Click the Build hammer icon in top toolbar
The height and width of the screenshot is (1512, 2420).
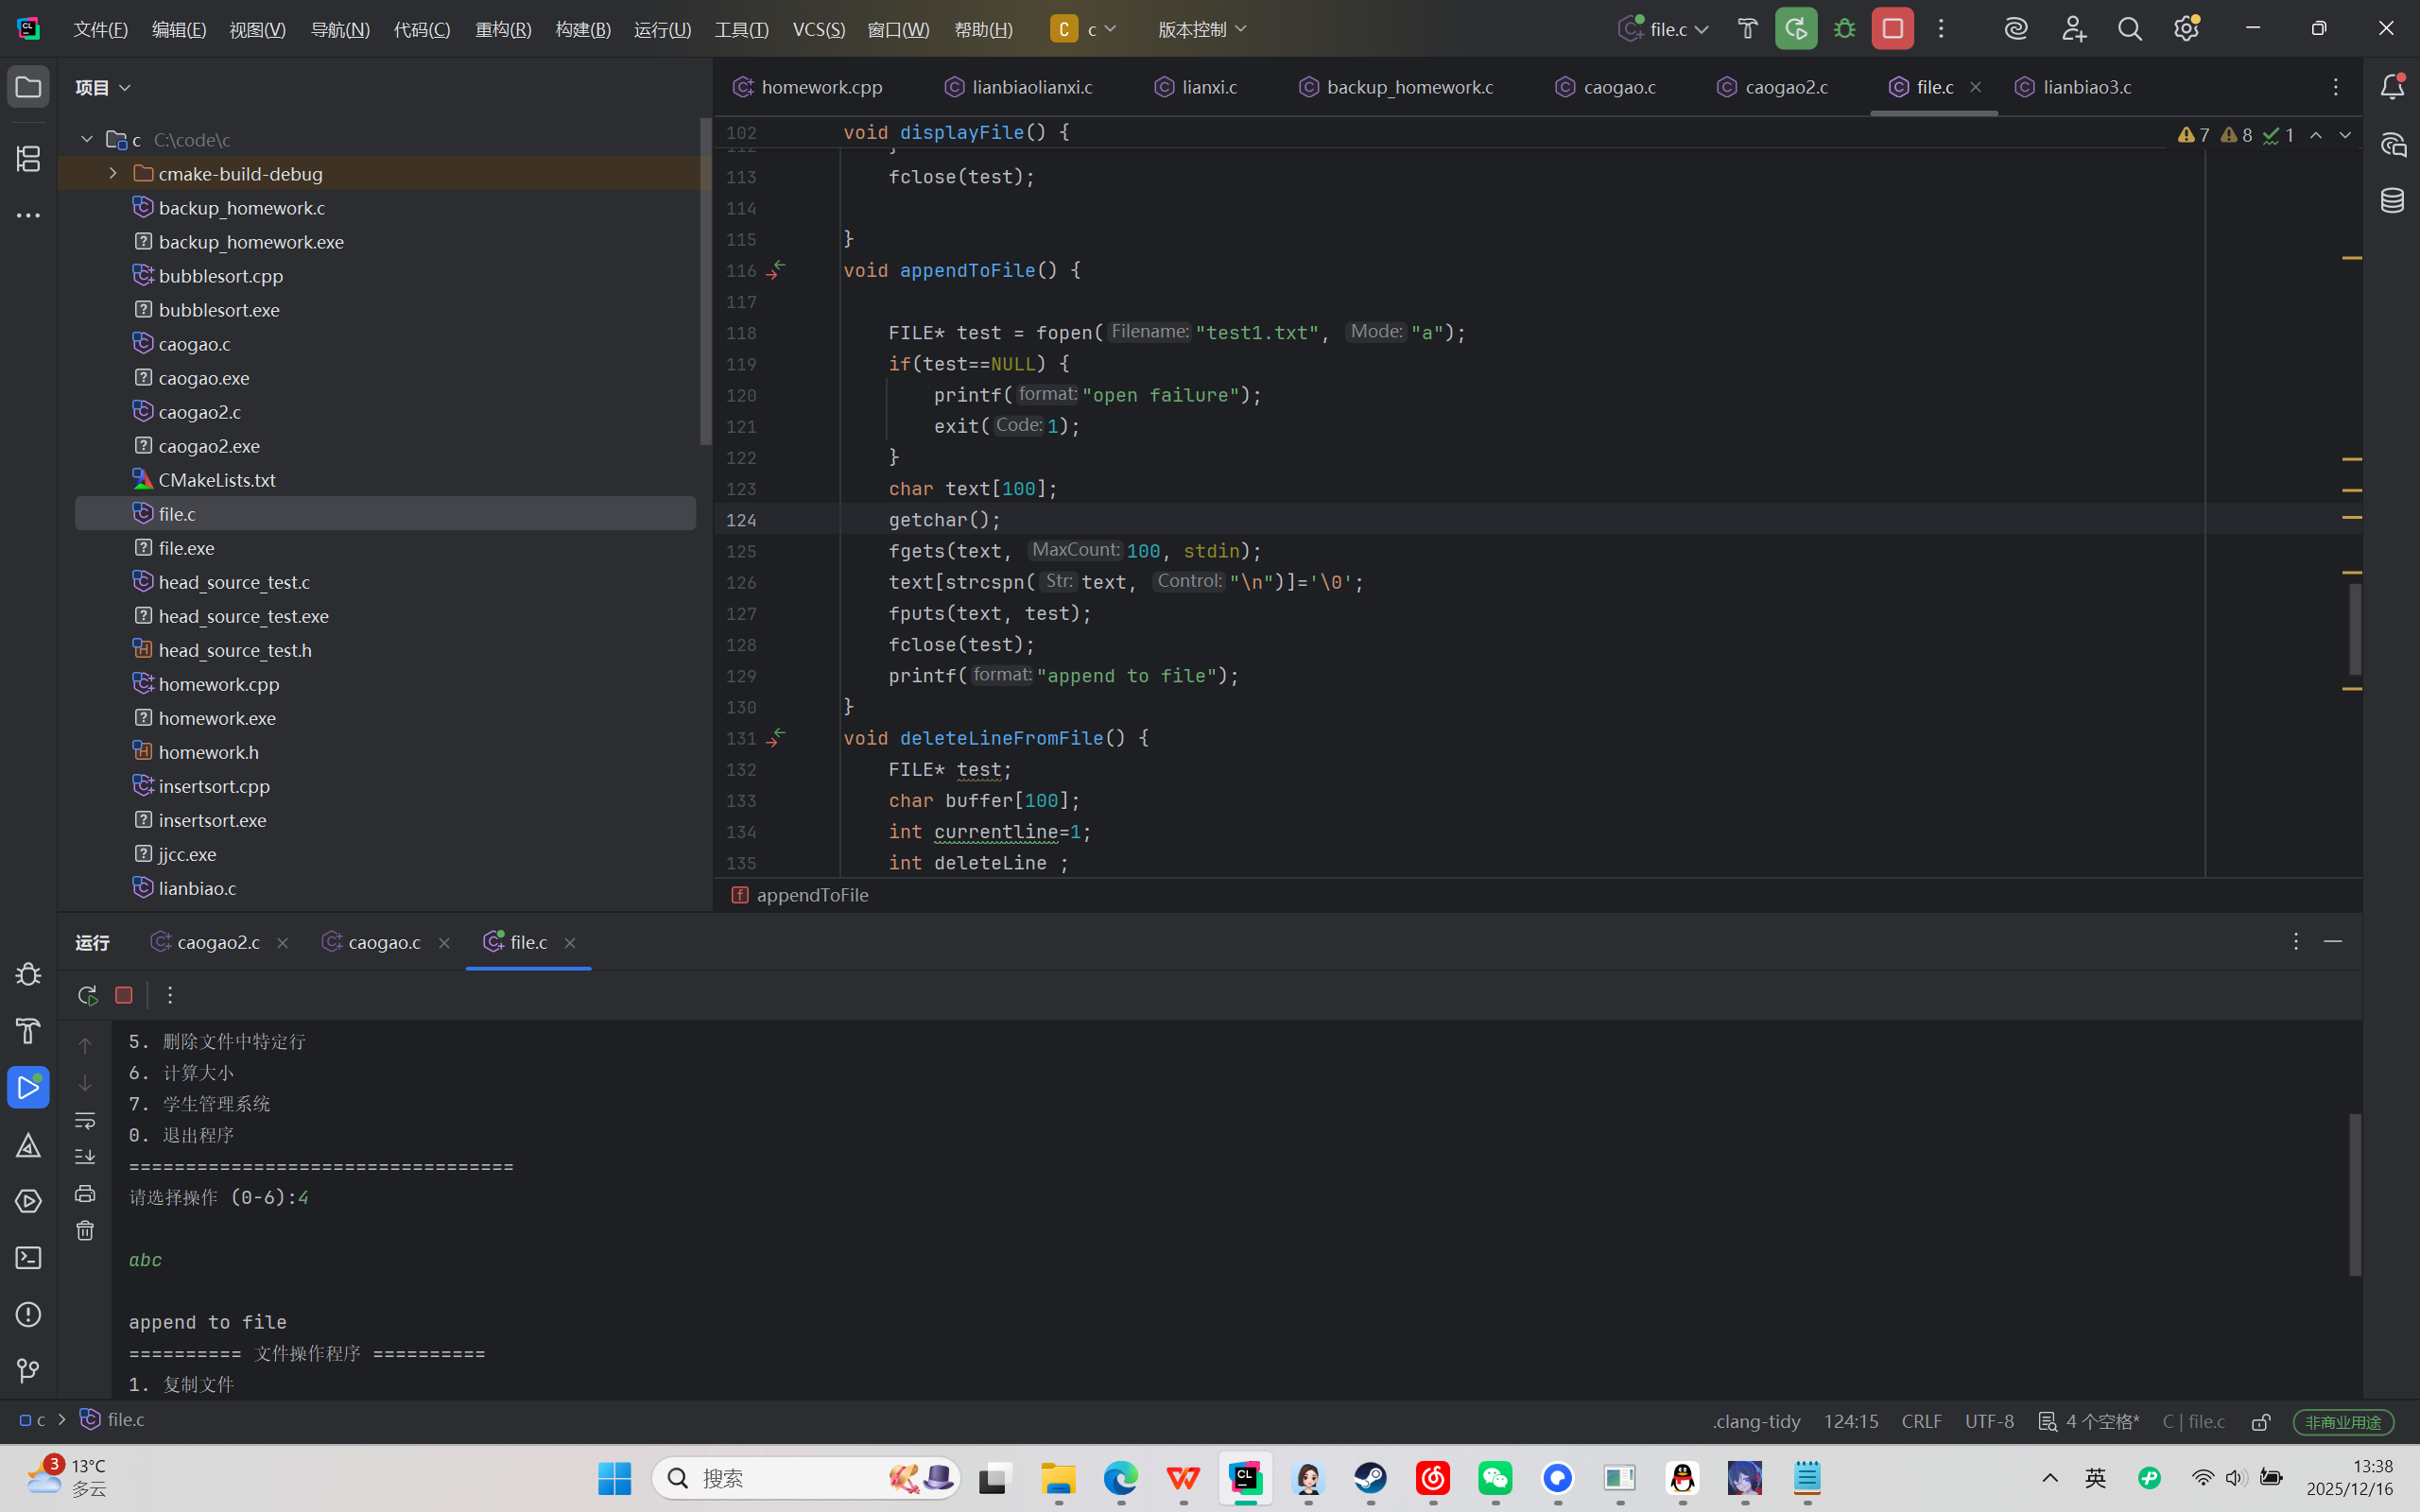pyautogui.click(x=1747, y=29)
